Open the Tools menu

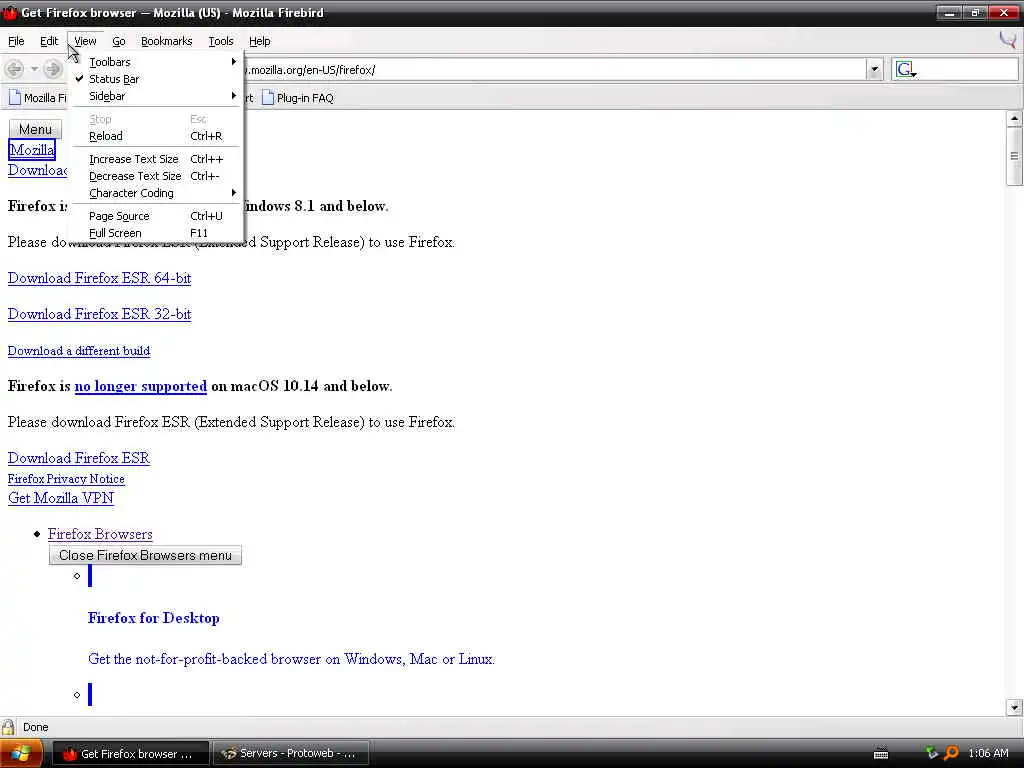point(221,41)
